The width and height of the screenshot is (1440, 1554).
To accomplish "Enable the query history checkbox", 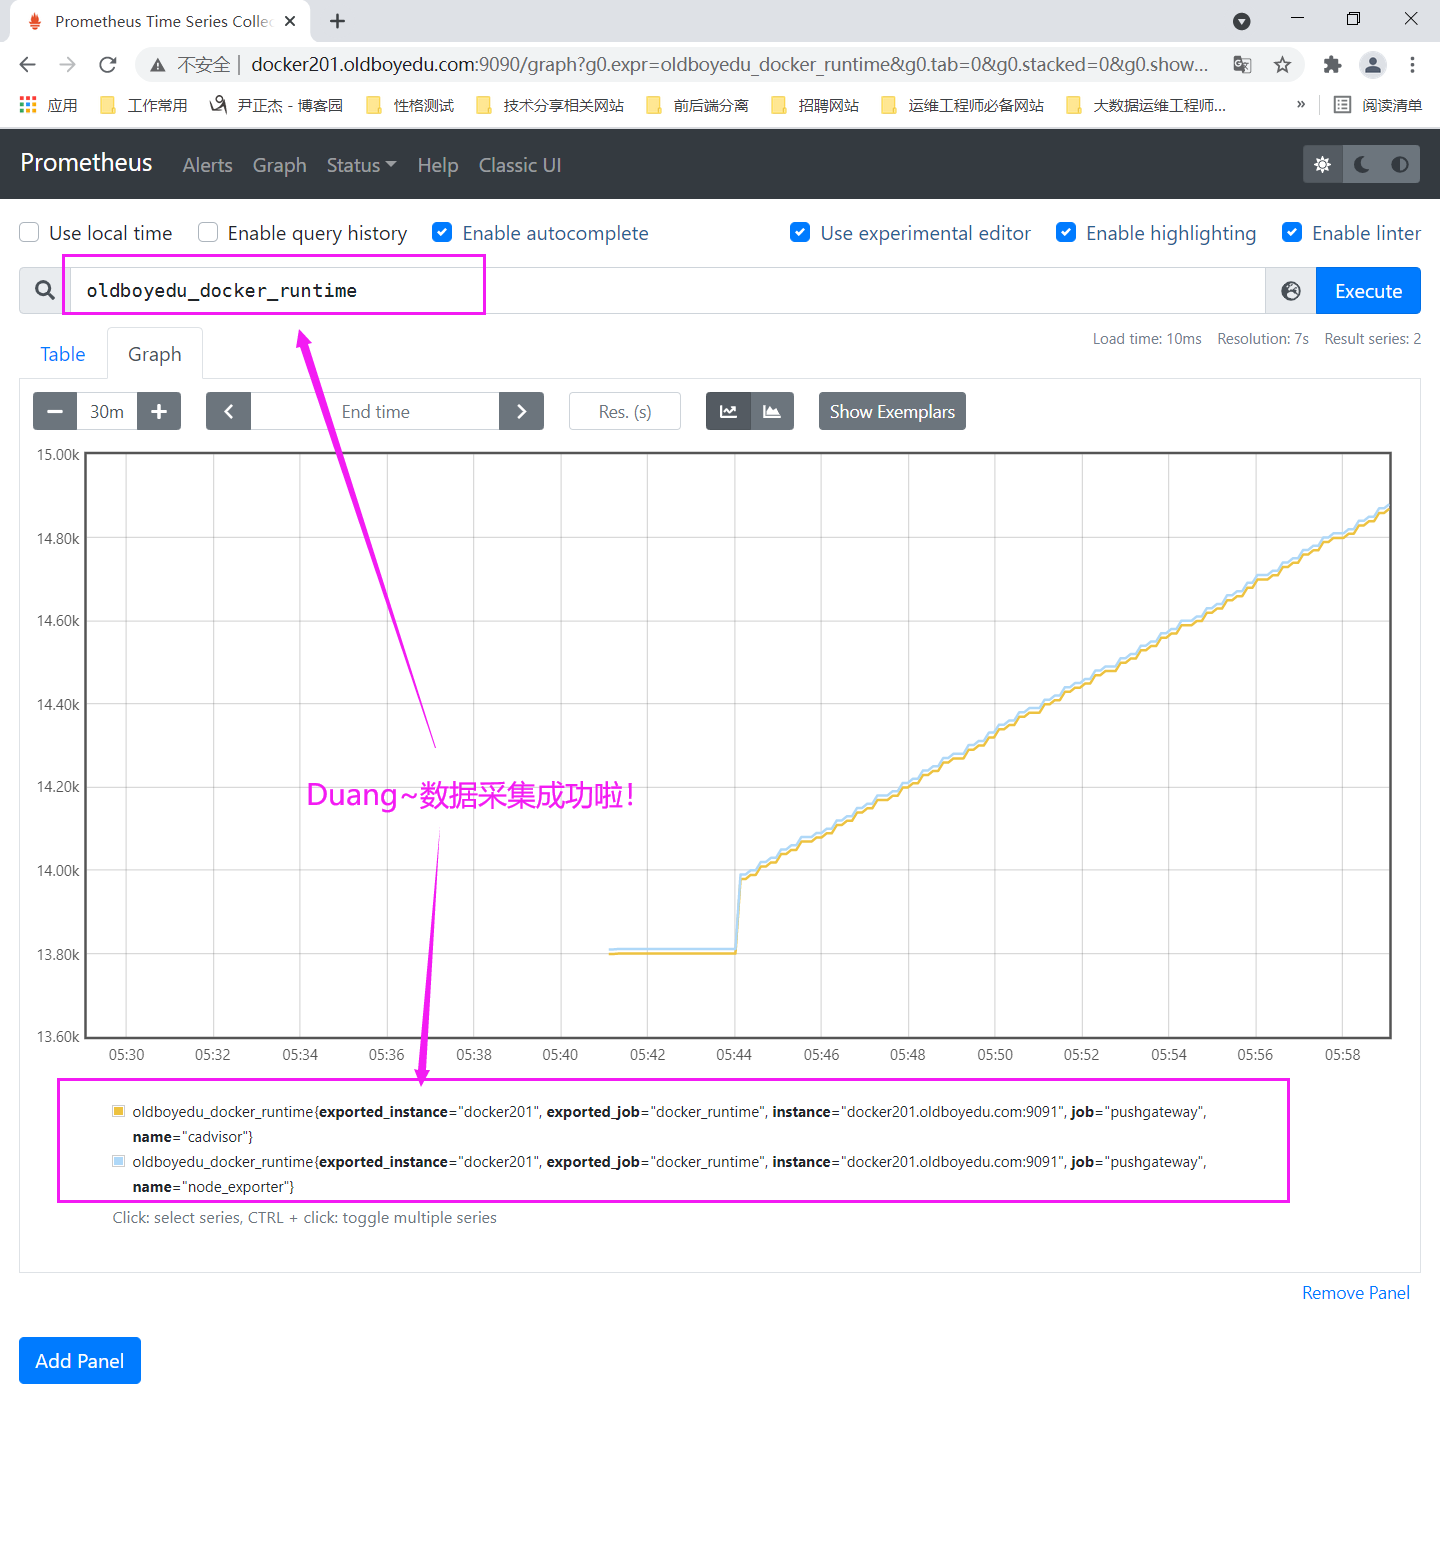I will click(208, 232).
